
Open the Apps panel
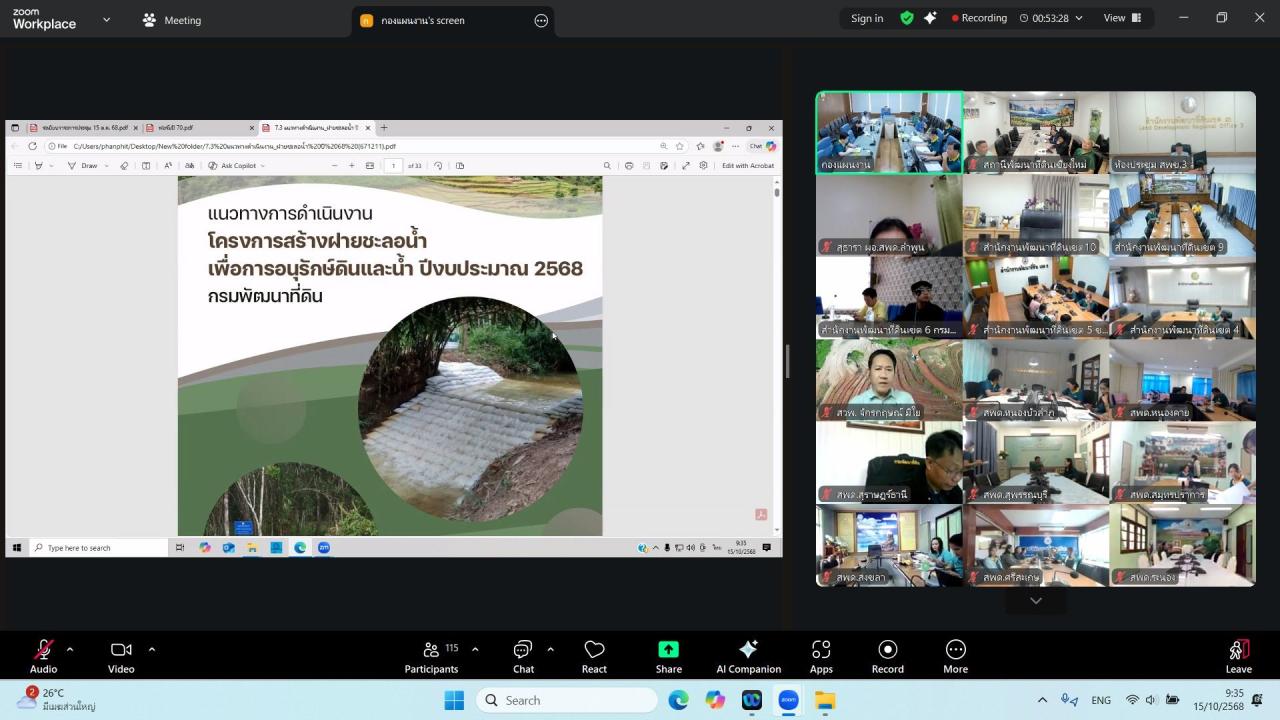pyautogui.click(x=821, y=656)
